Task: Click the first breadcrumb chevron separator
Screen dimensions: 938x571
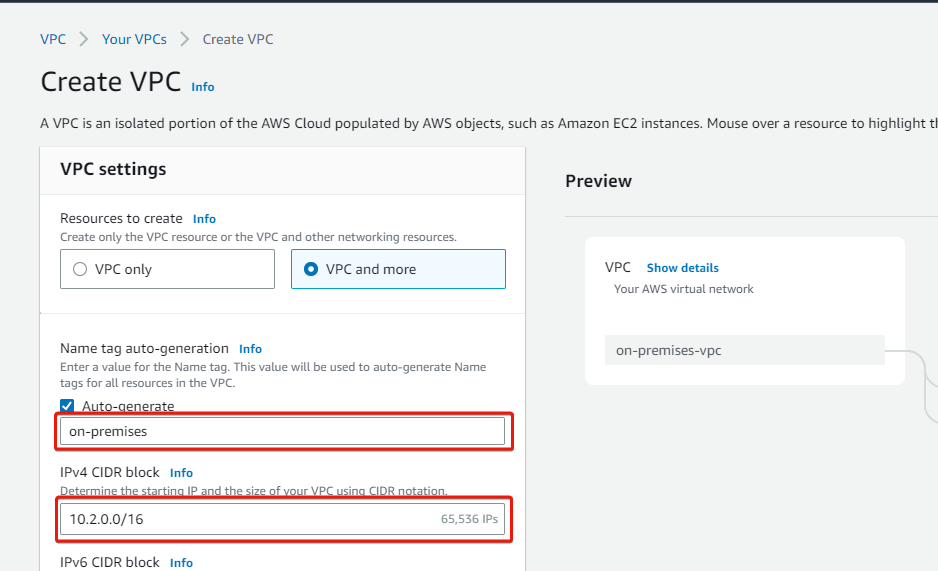Action: tap(84, 39)
